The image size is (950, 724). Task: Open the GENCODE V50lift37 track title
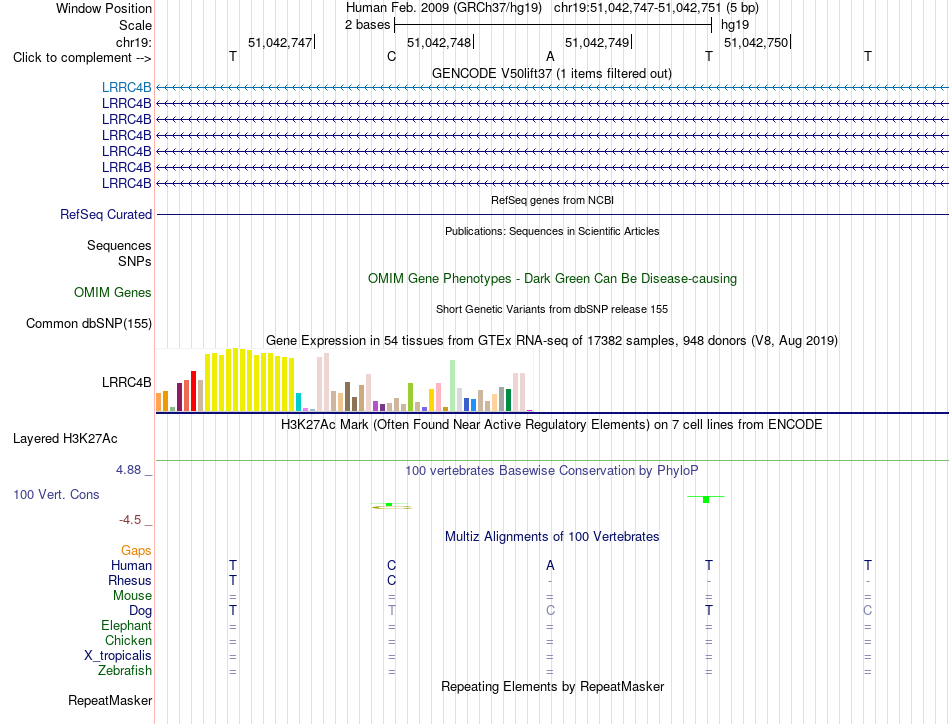coord(552,73)
